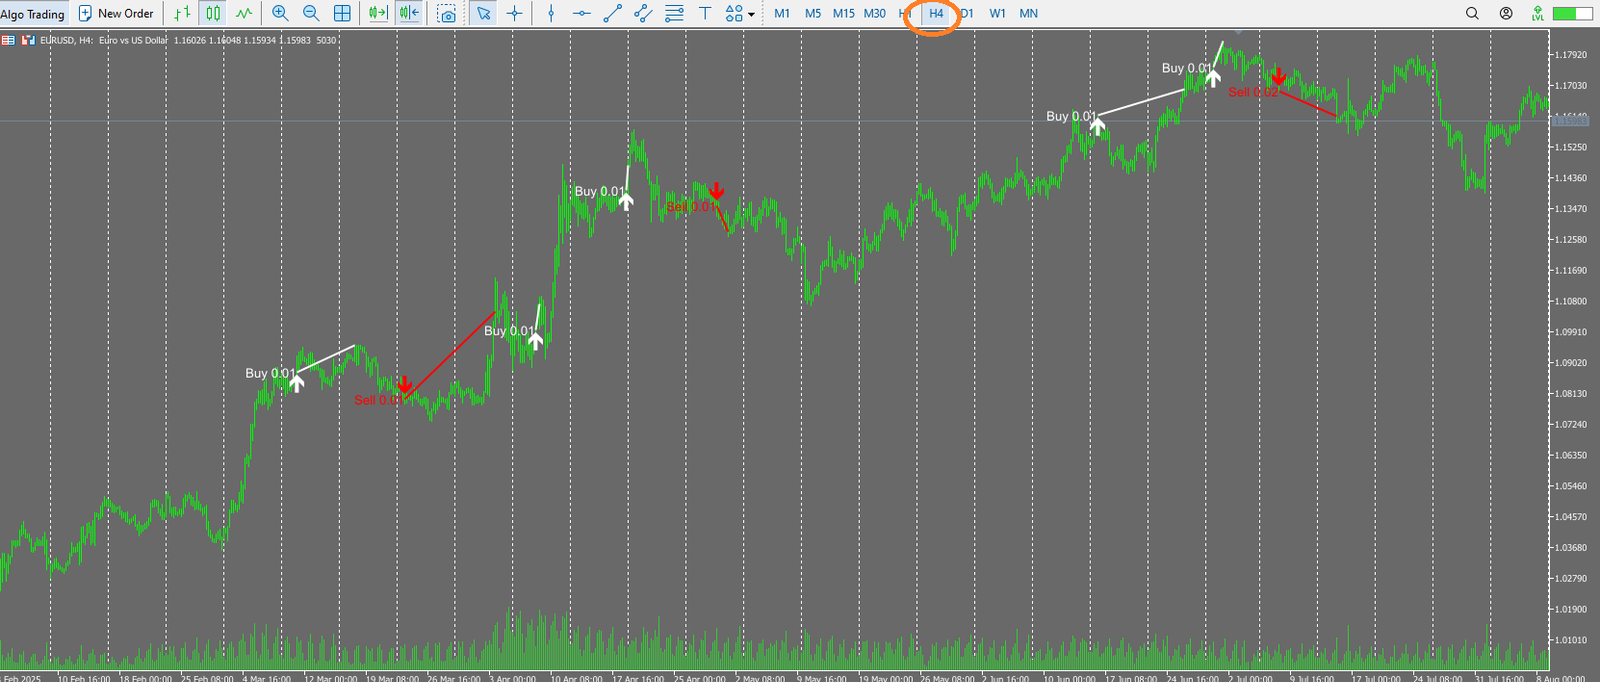
Task: Switch timeframe to M5
Action: (813, 13)
